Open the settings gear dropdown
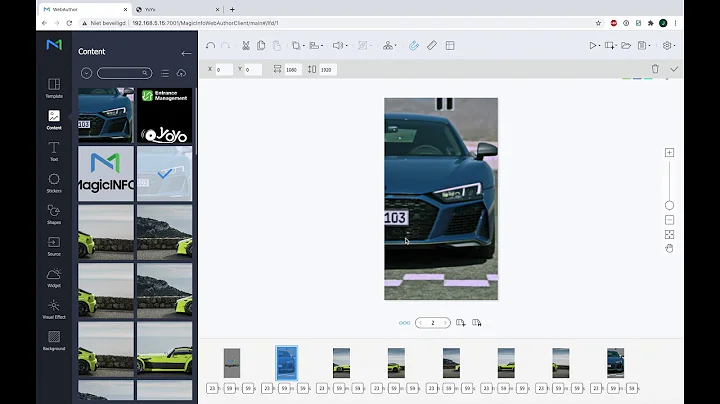The height and width of the screenshot is (404, 720). coord(669,45)
